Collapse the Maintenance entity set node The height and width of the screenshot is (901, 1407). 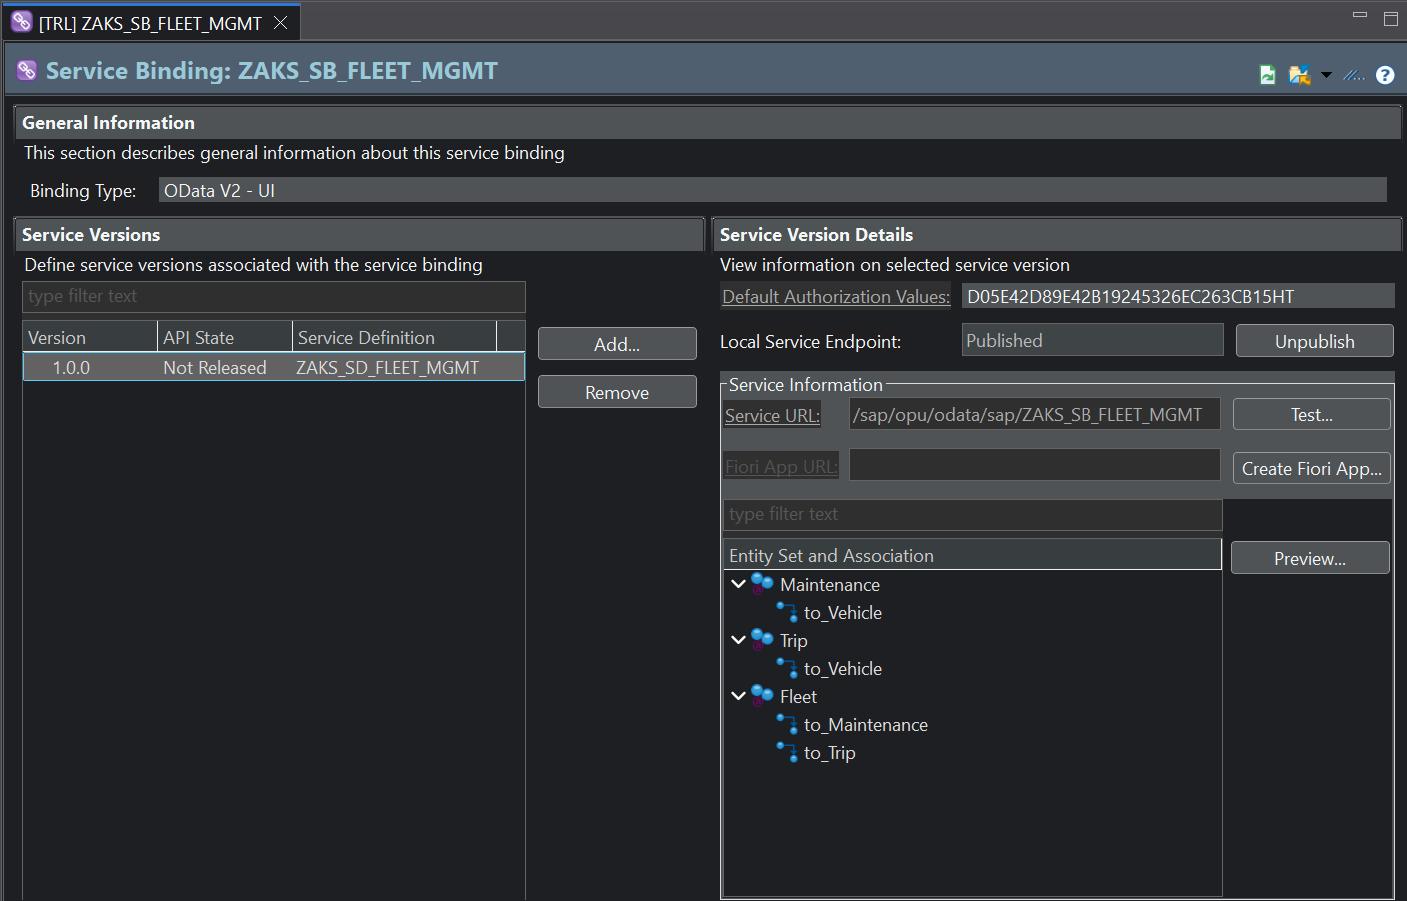(x=738, y=584)
